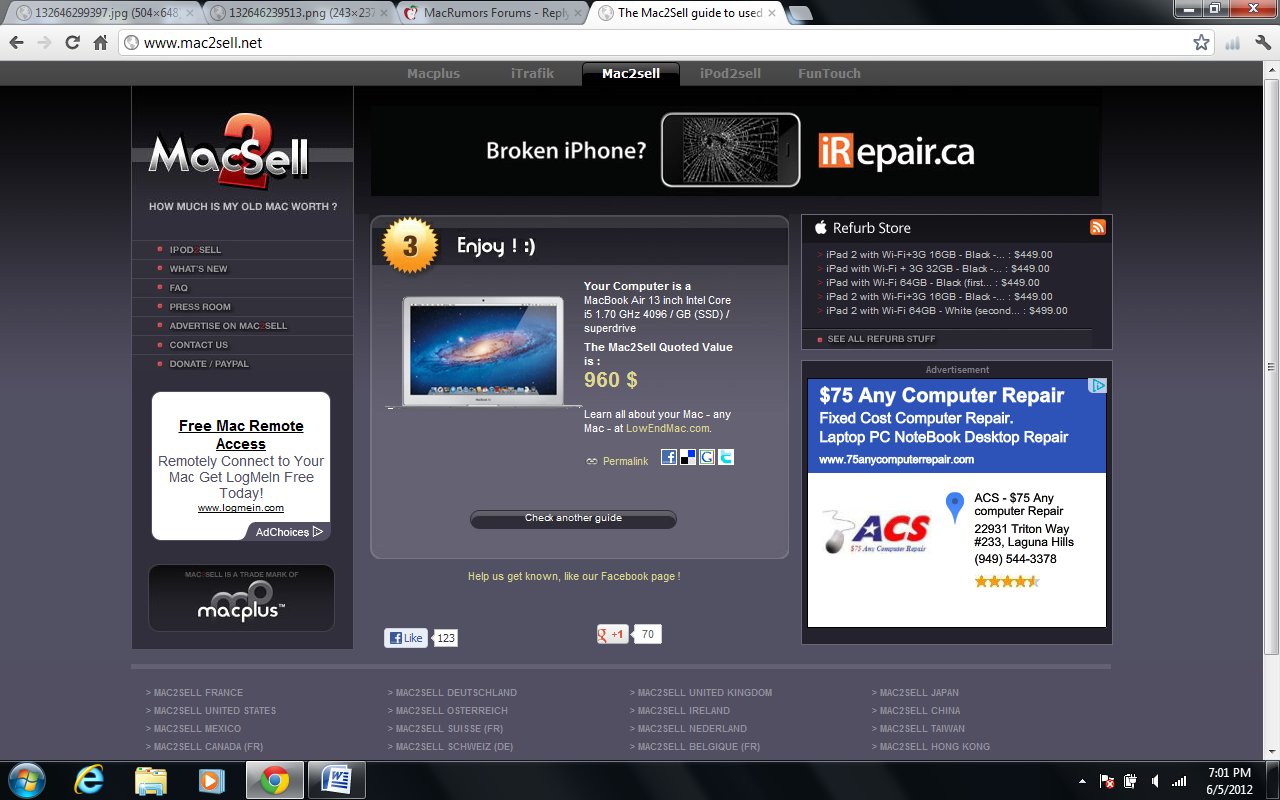1280x800 pixels.
Task: Open Windows Explorer folder in taskbar
Action: point(150,780)
